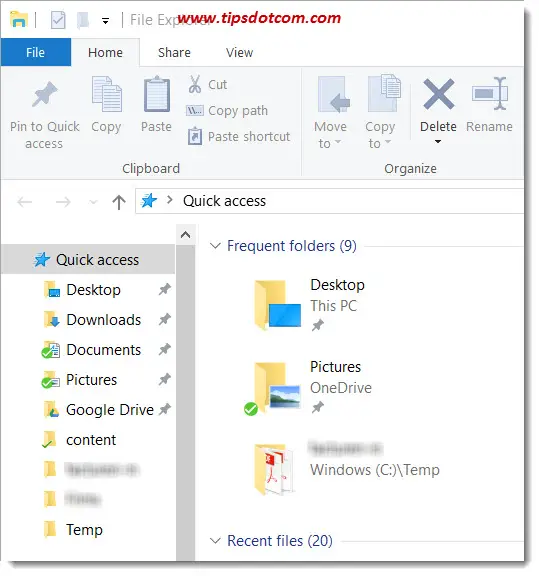
Task: Collapse the Frequent folders section
Action: point(215,246)
